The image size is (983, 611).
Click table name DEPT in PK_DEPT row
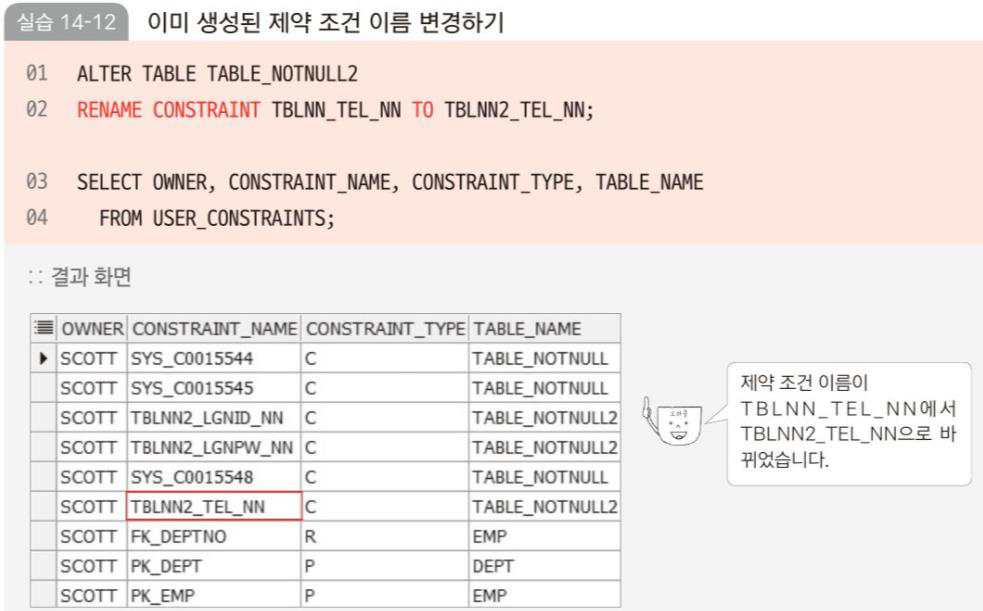tap(544, 566)
